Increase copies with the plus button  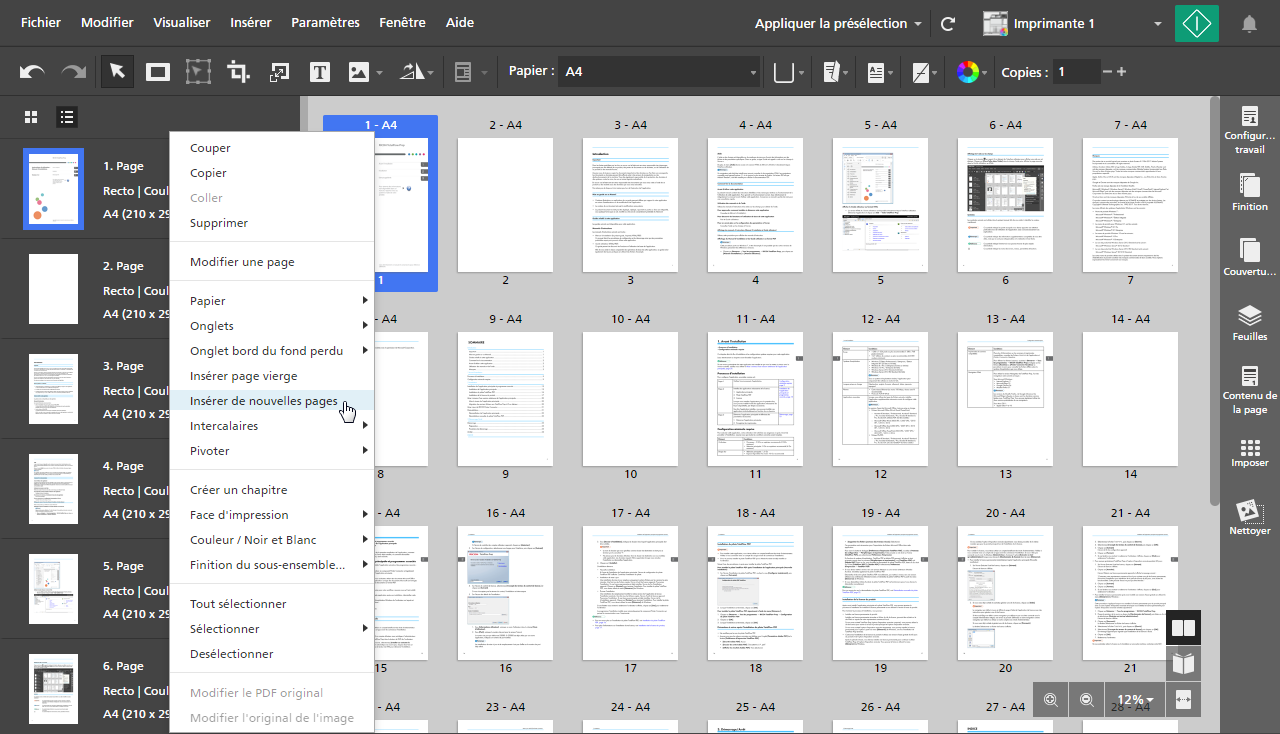(1121, 72)
